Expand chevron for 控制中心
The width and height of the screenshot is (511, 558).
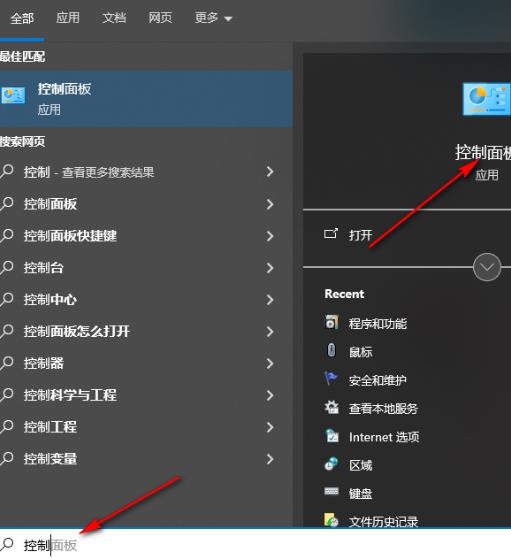pos(270,300)
